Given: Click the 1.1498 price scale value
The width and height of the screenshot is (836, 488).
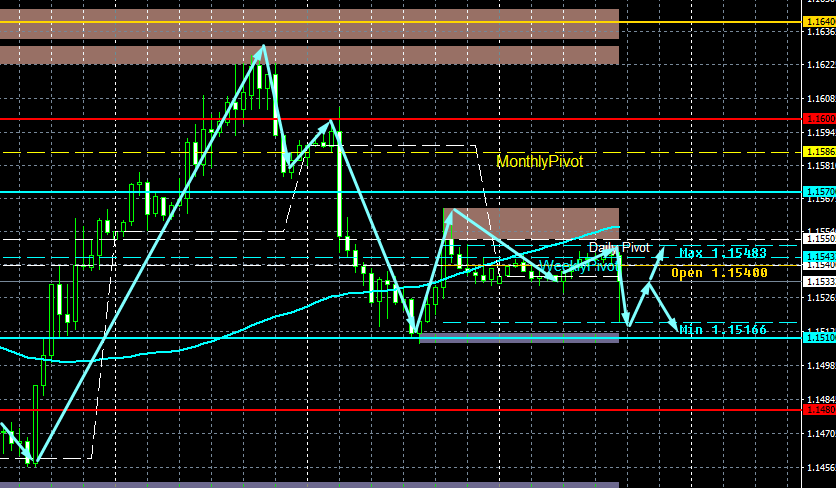Looking at the screenshot, I should click(x=821, y=365).
